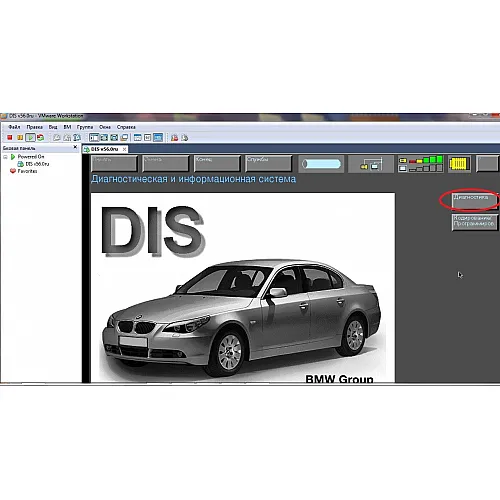
Task: Click the Summary view toolbar icon
Action: coord(138,137)
